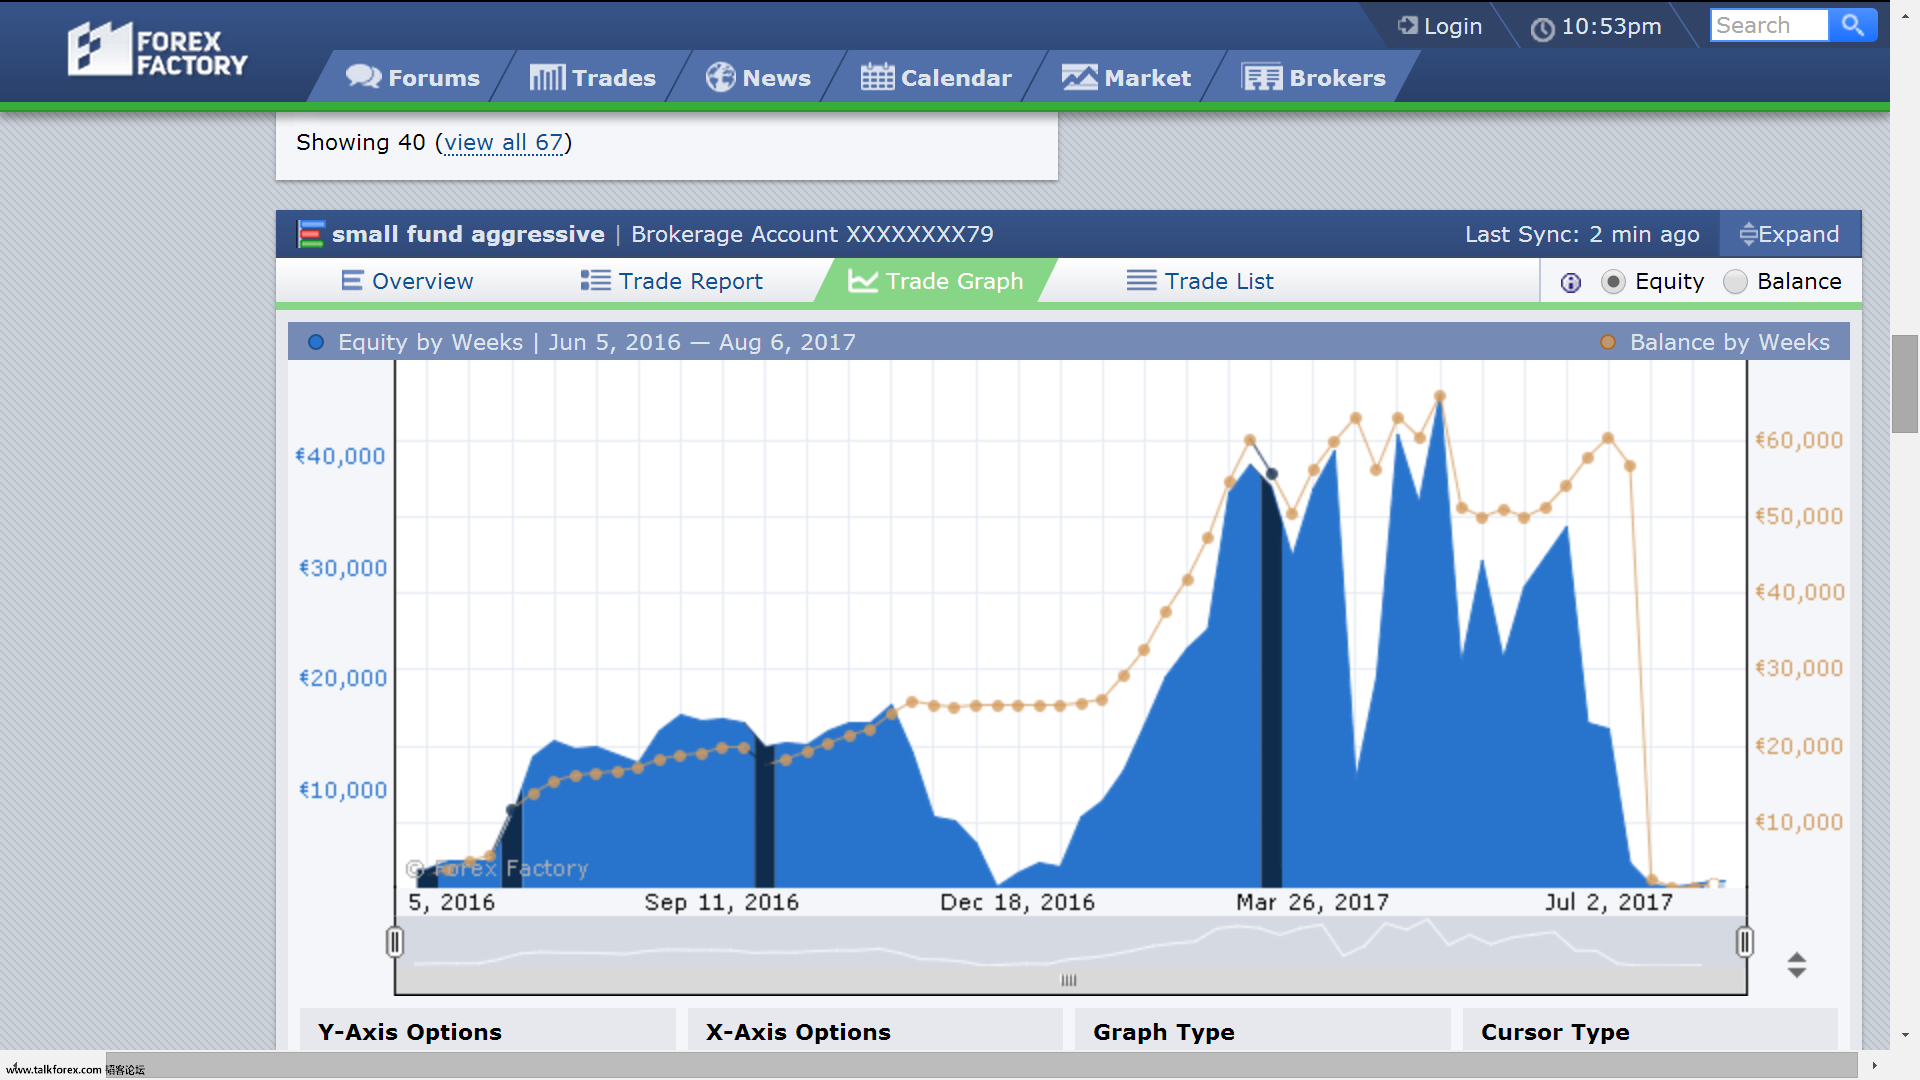The height and width of the screenshot is (1080, 1920).
Task: Click the left range slider handle
Action: pos(395,942)
